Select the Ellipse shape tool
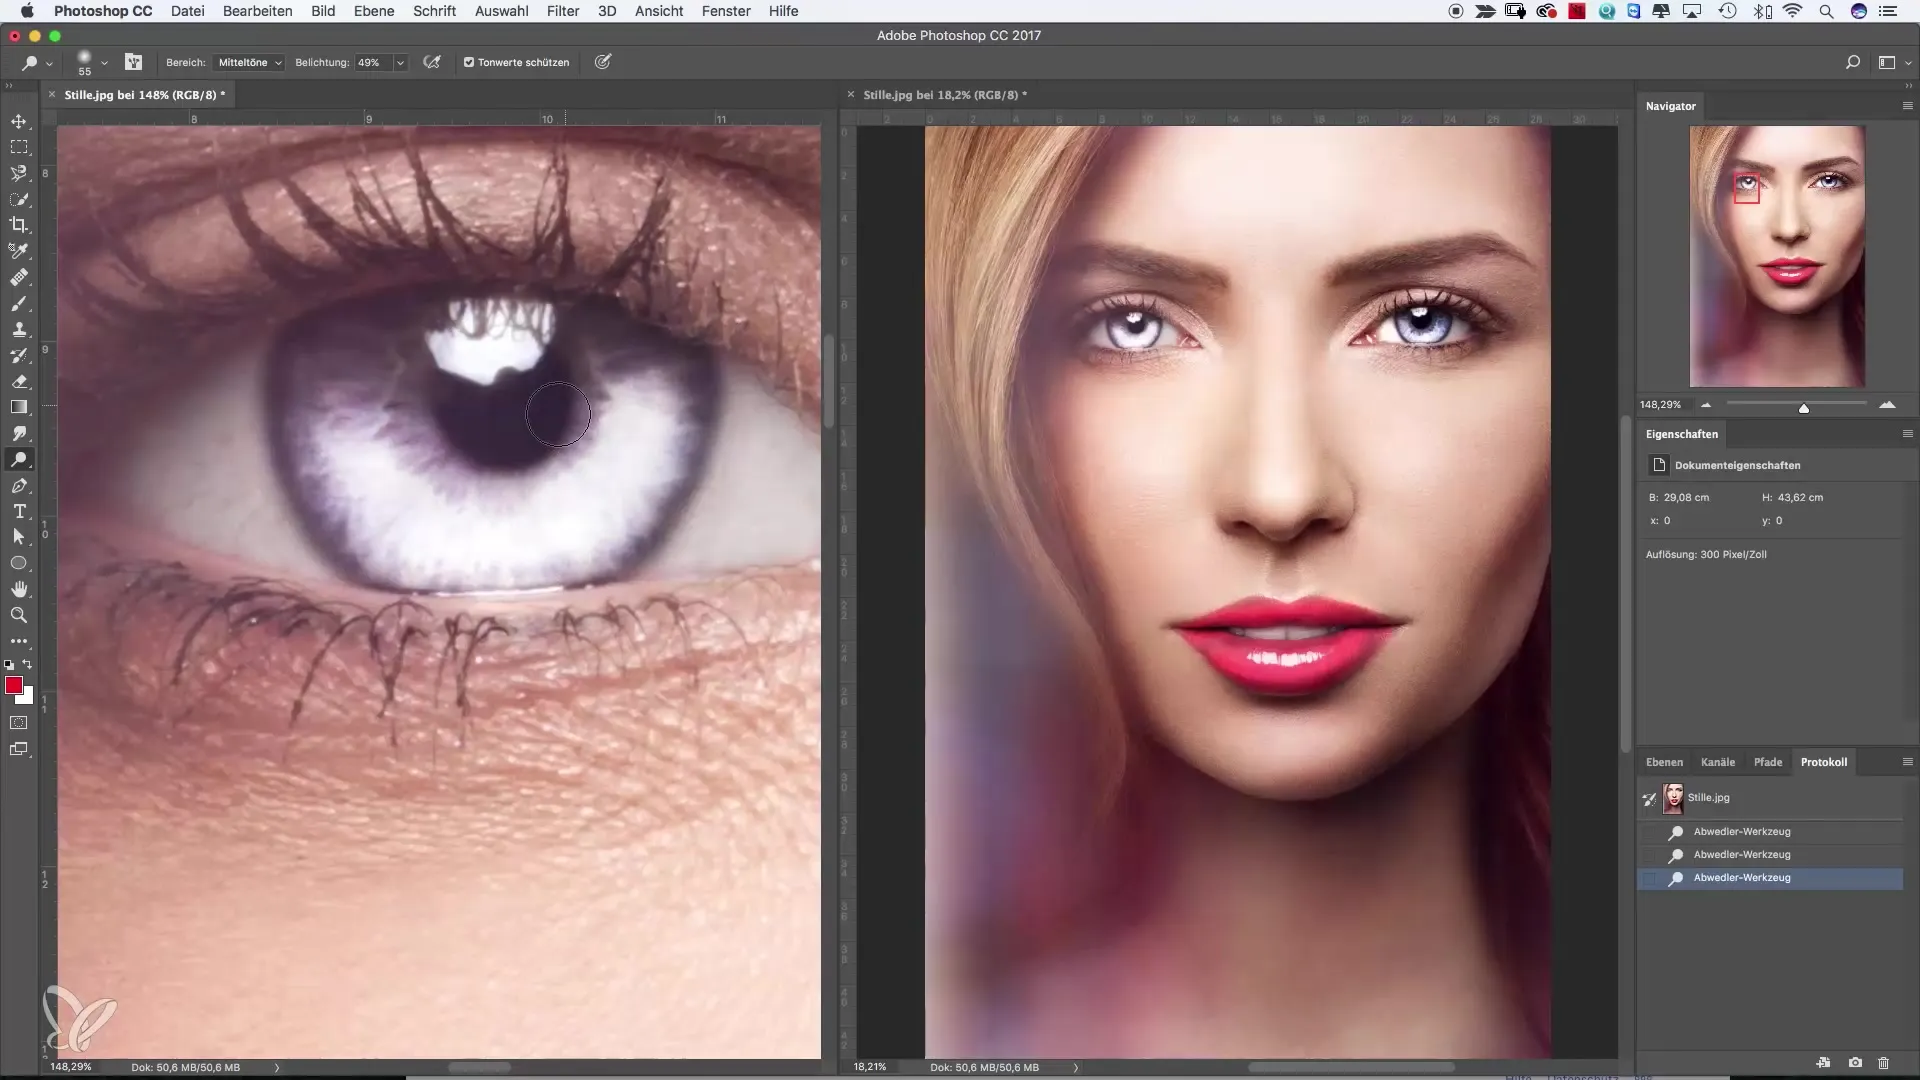The width and height of the screenshot is (1920, 1080). (x=19, y=563)
